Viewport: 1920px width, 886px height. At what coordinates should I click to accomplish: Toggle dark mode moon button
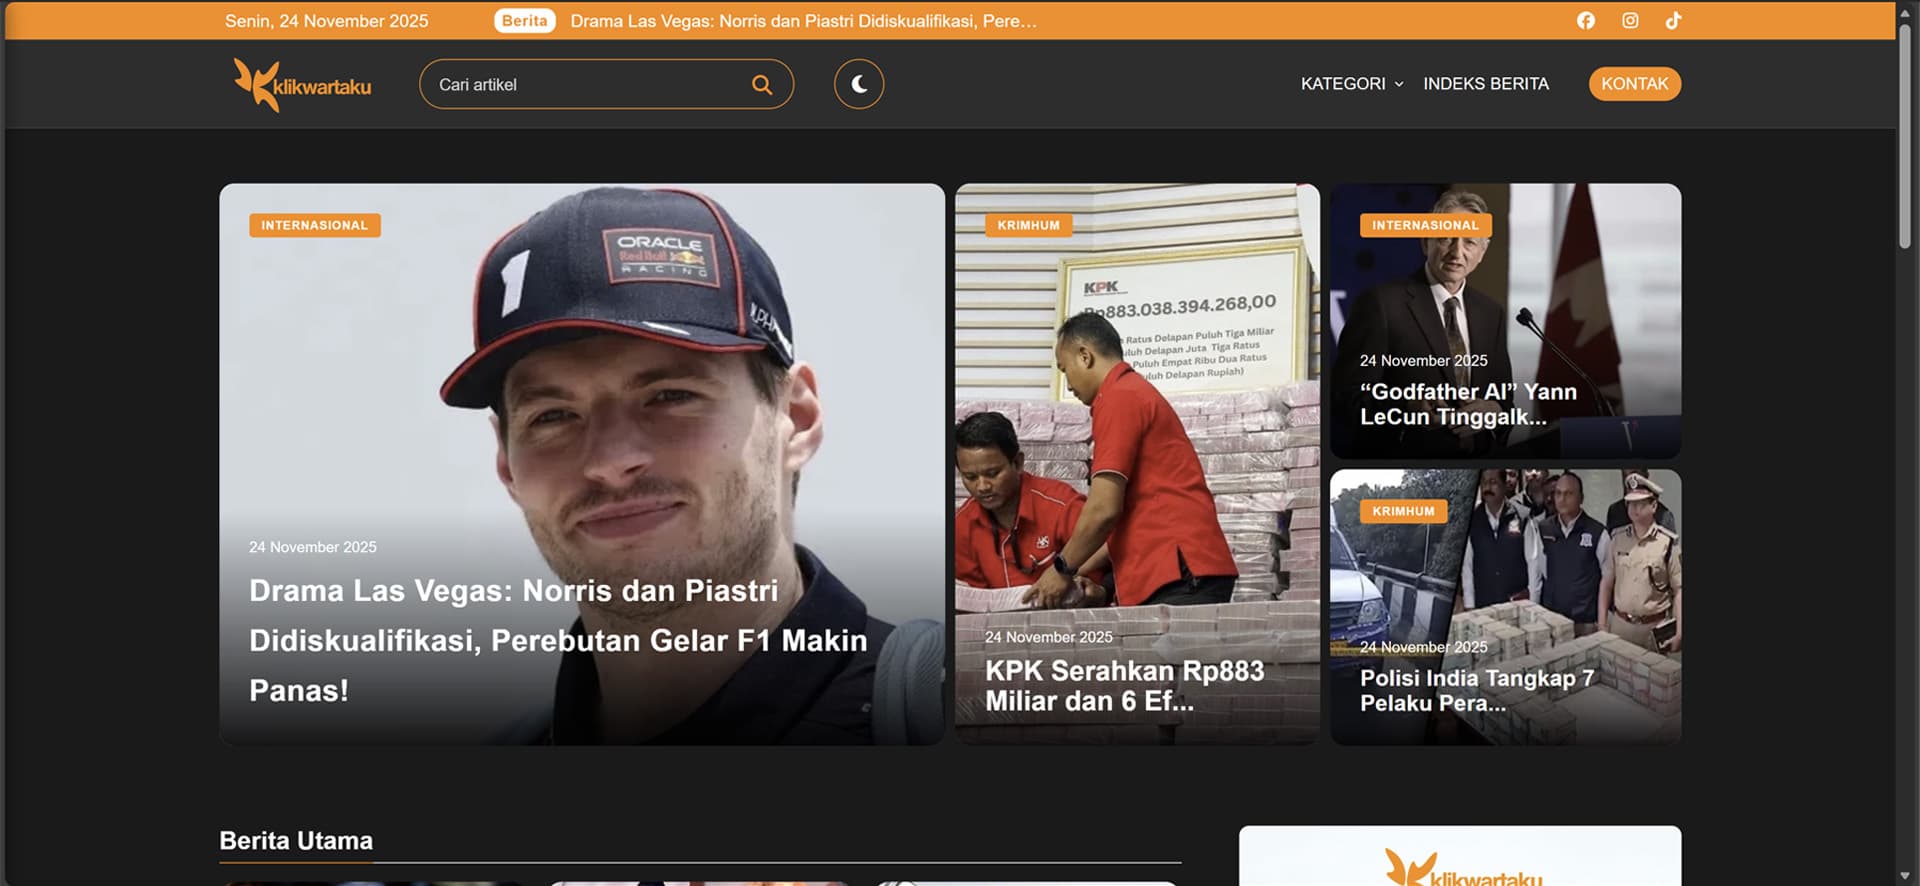coord(859,84)
